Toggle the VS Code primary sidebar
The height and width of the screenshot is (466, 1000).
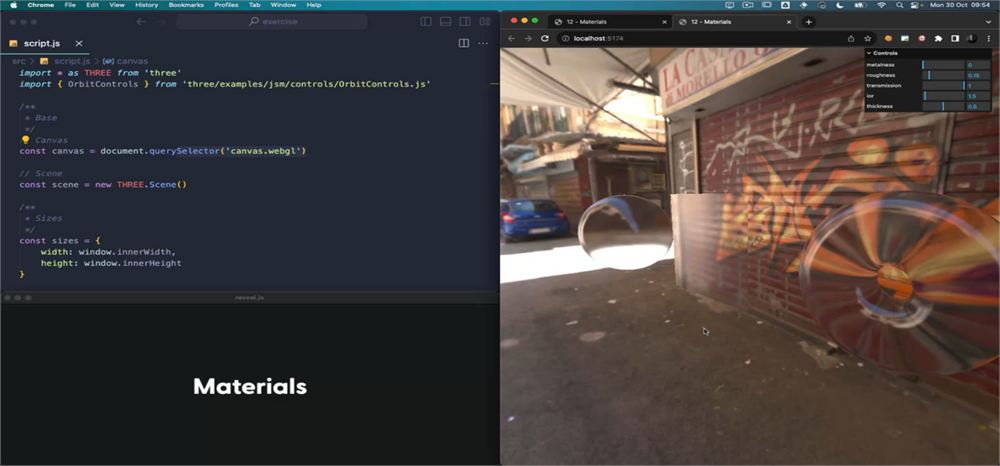point(426,22)
